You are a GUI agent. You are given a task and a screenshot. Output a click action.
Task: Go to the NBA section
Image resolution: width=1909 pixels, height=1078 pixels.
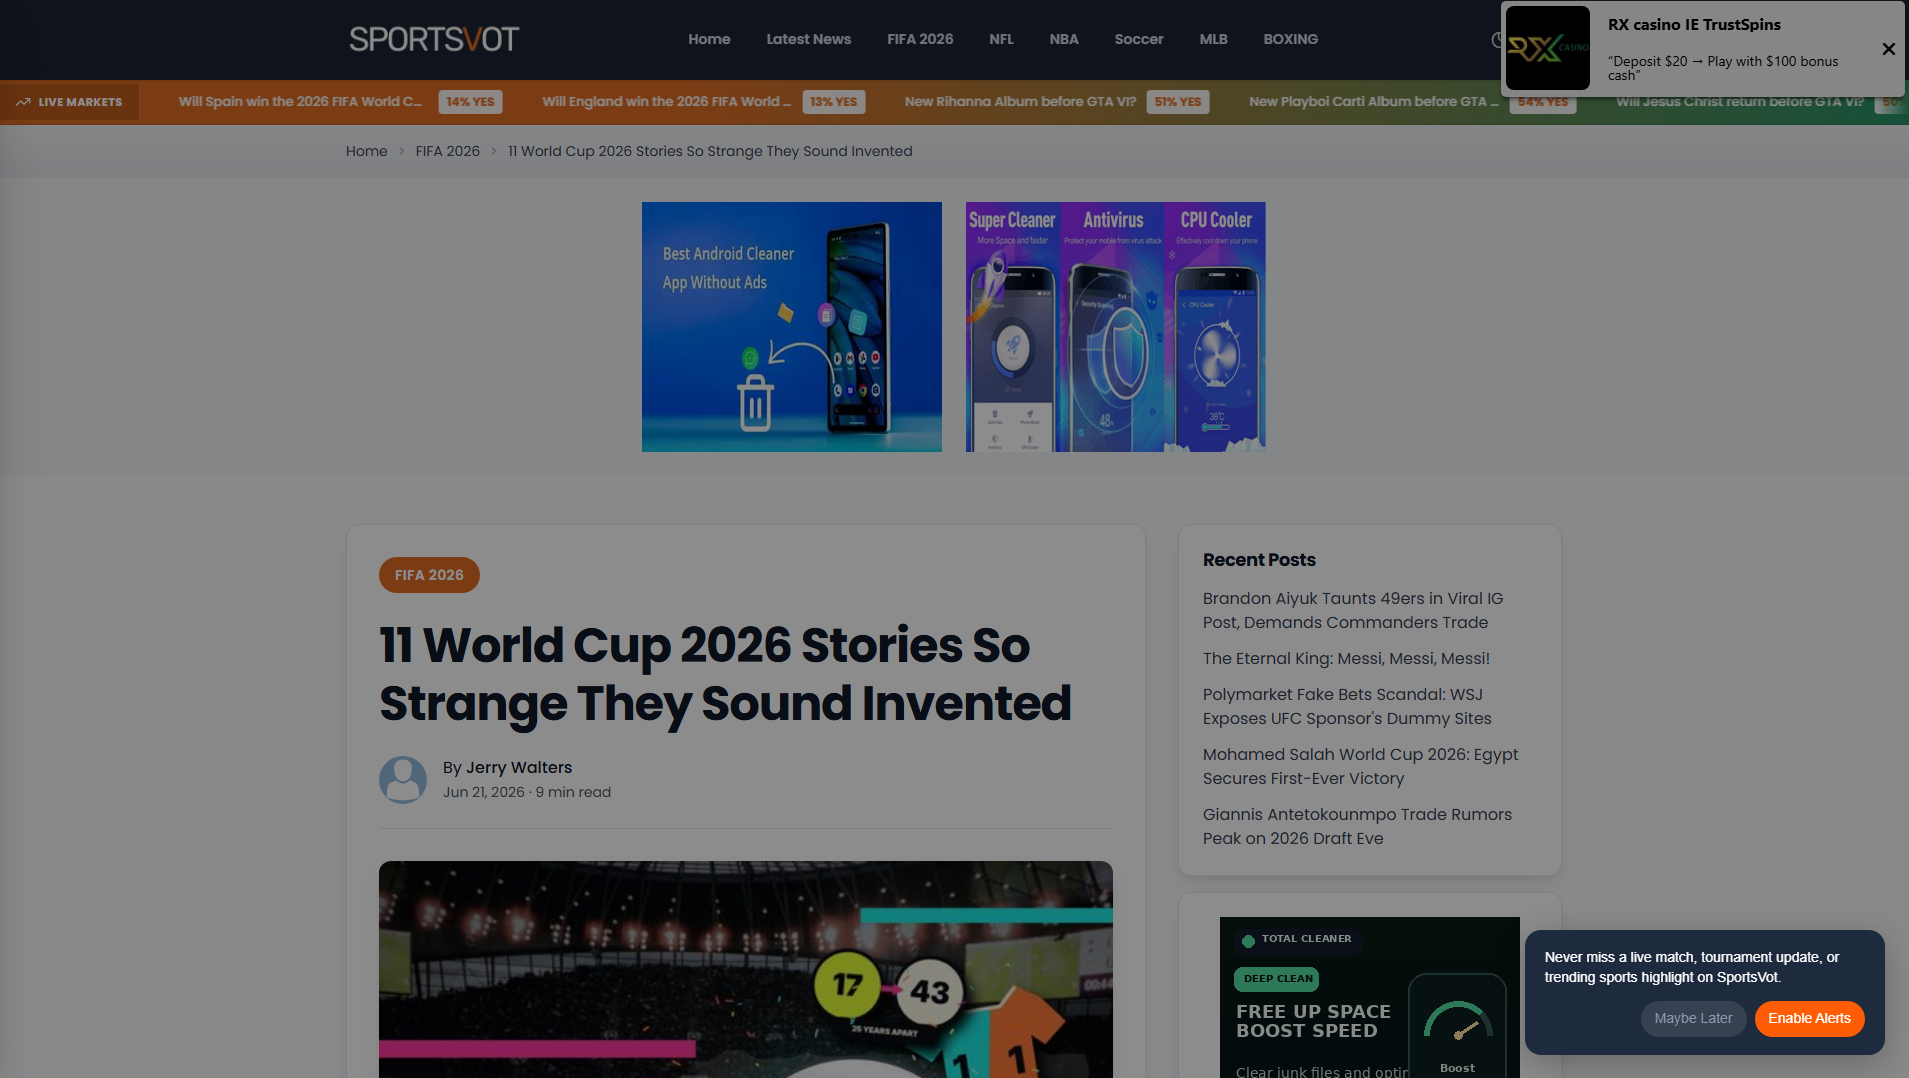coord(1063,39)
